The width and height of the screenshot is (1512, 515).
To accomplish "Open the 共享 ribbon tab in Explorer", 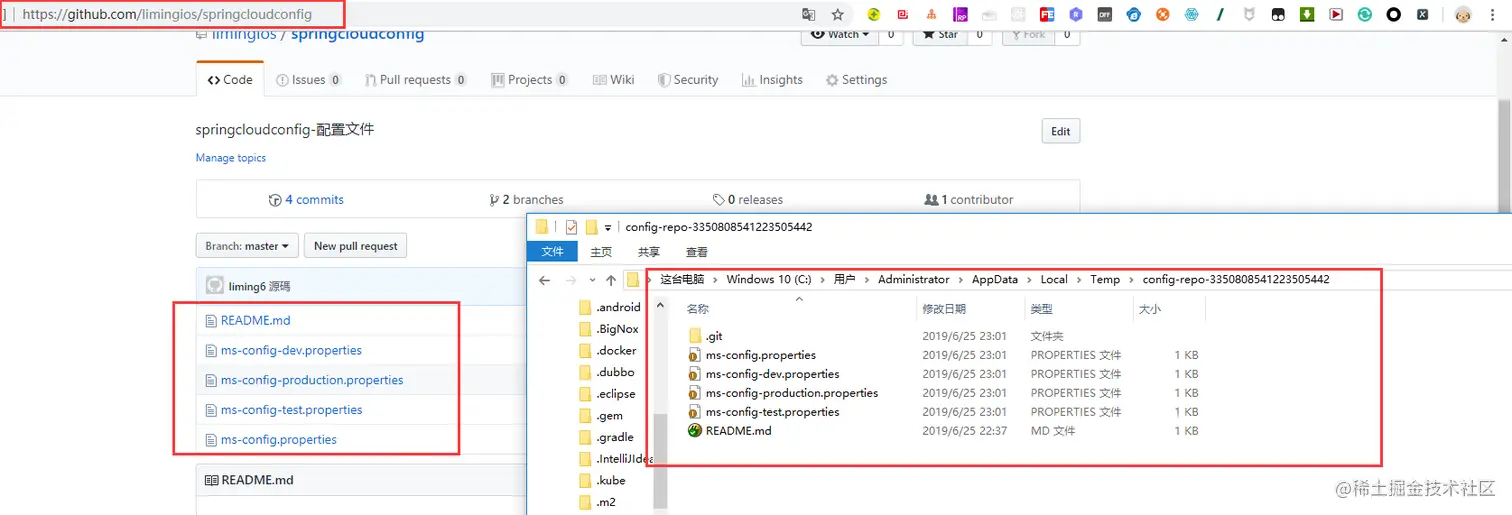I will coord(649,252).
